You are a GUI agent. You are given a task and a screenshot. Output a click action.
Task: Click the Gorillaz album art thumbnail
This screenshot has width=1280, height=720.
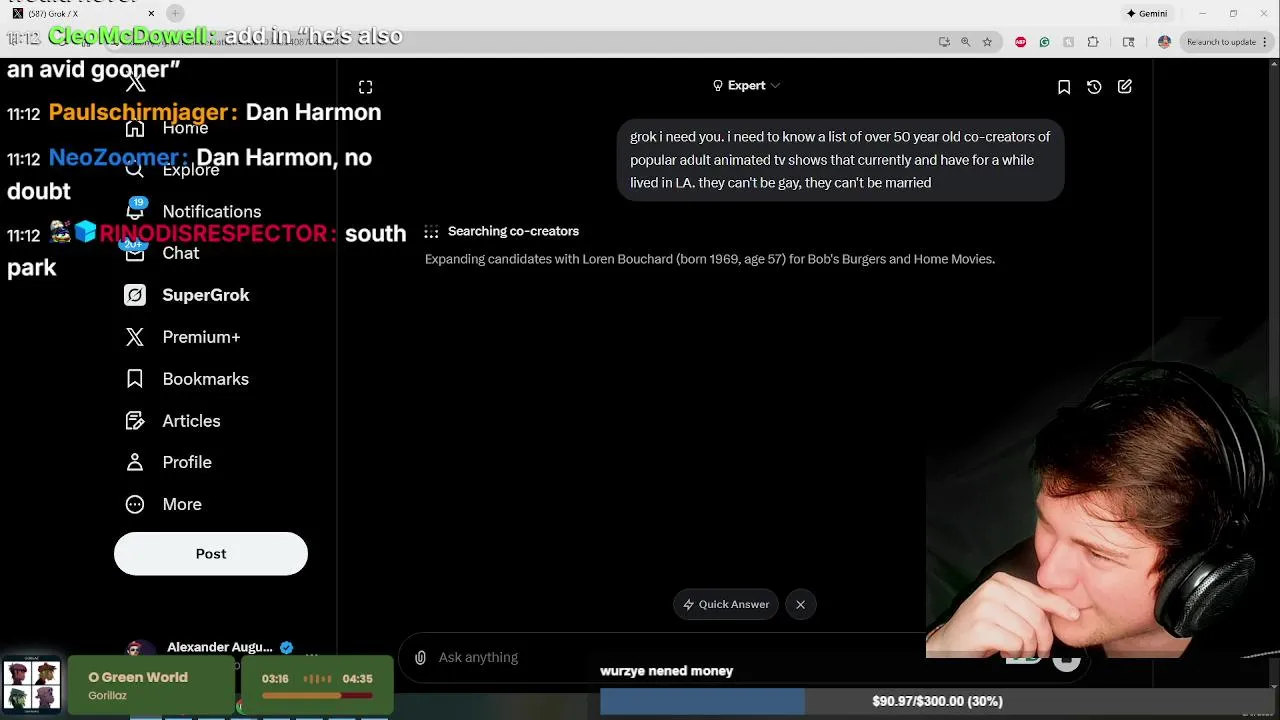(32, 686)
